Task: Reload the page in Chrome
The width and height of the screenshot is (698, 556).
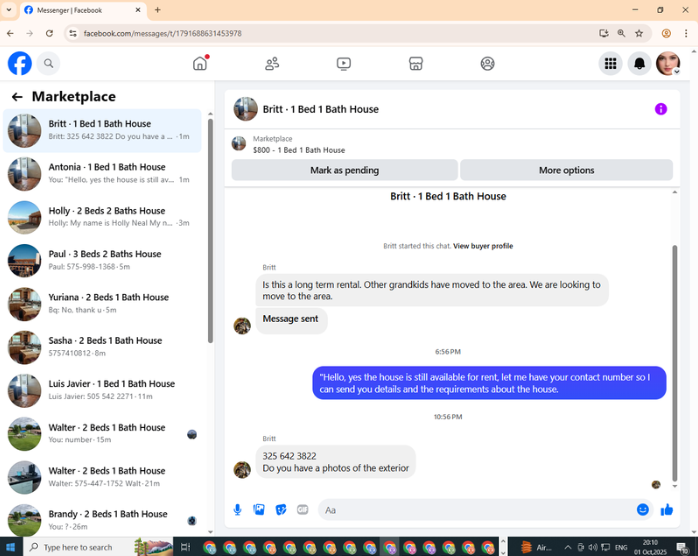Action: click(x=49, y=33)
